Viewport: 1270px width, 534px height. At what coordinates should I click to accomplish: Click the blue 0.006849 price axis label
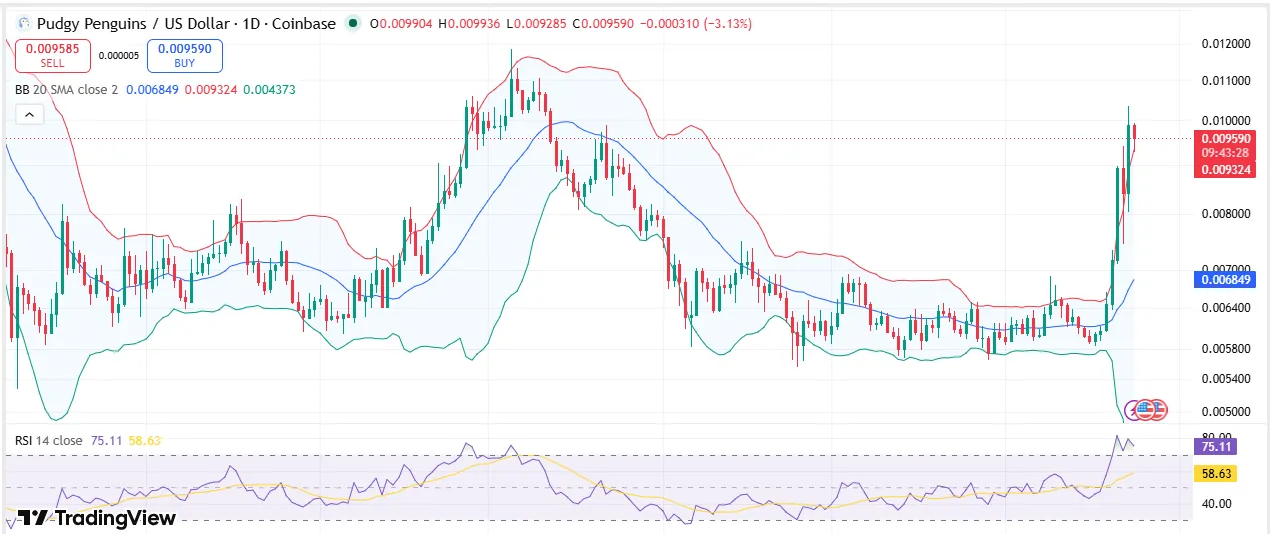pos(1225,279)
